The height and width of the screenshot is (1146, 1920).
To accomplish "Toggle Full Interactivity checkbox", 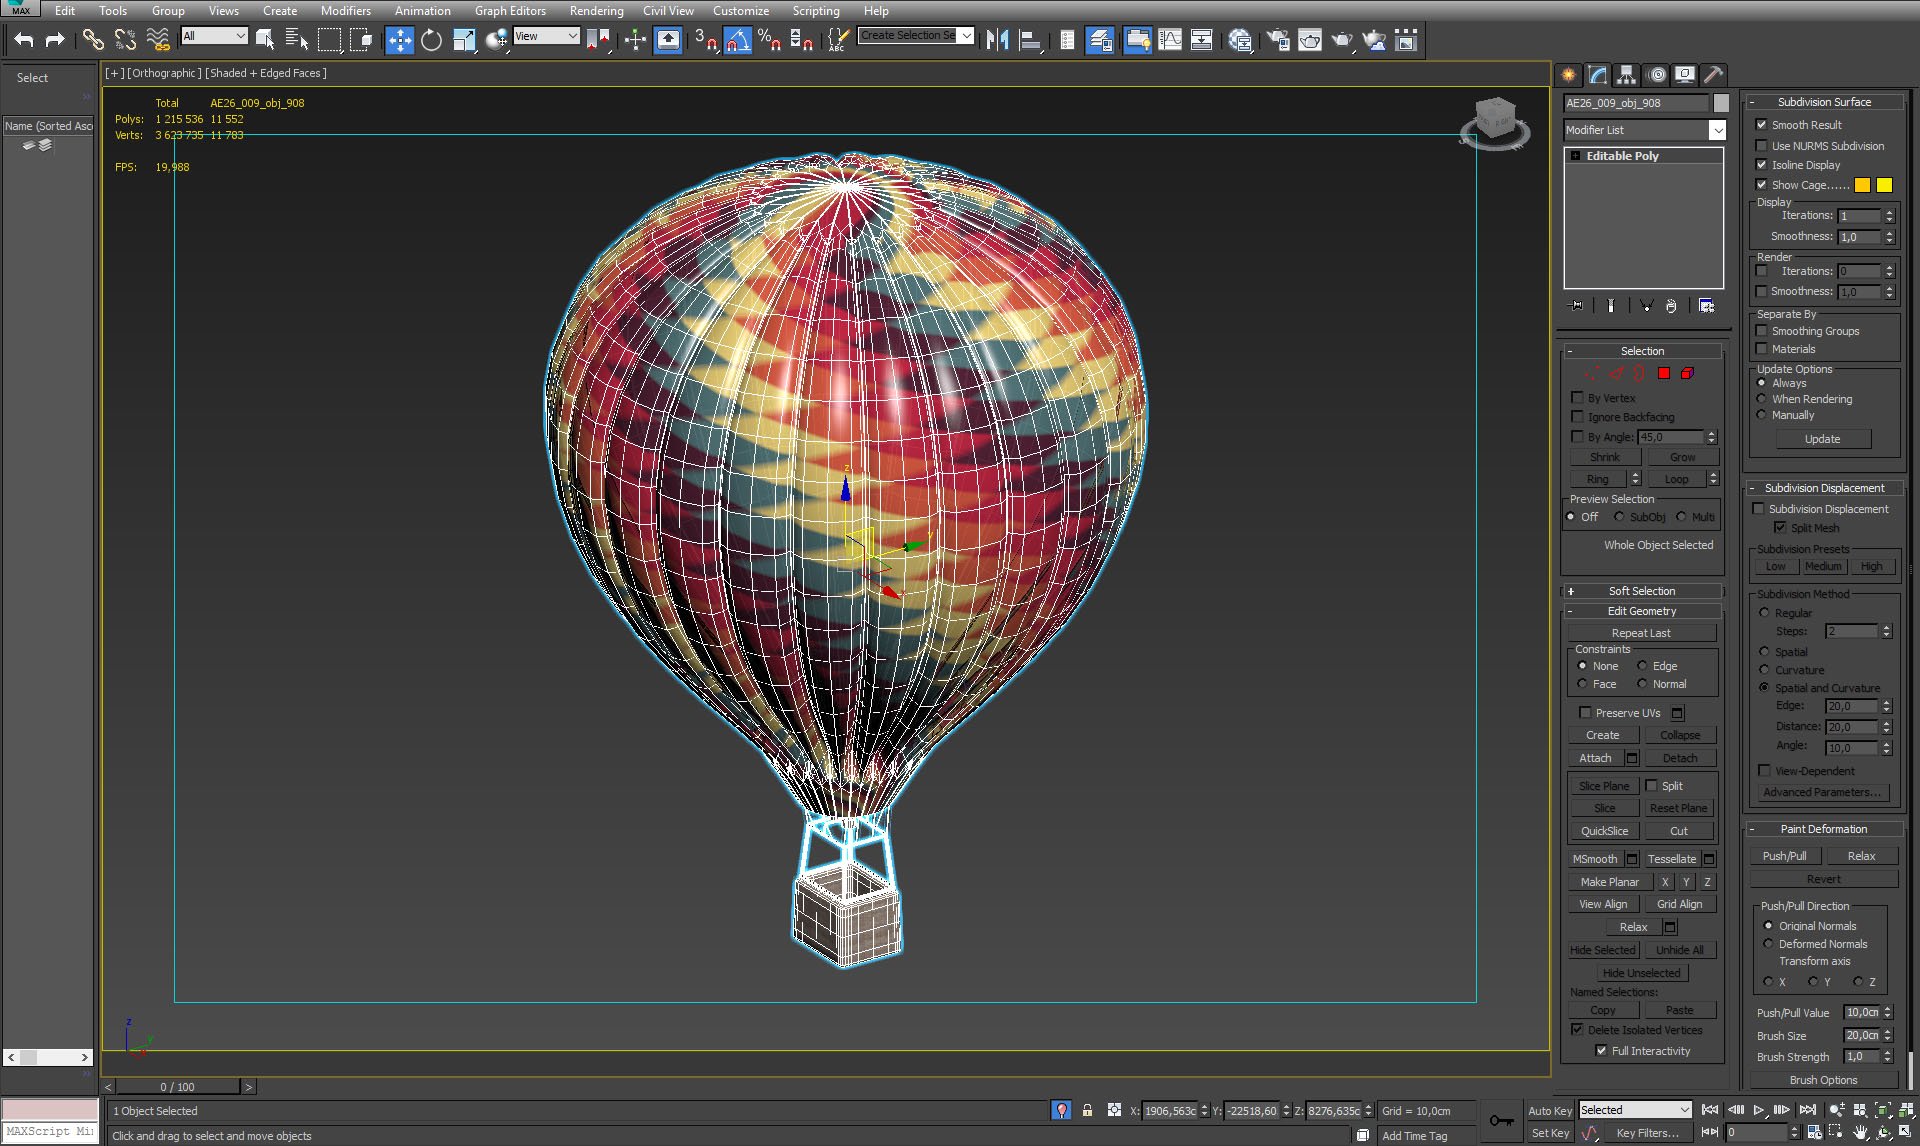I will [1601, 1051].
